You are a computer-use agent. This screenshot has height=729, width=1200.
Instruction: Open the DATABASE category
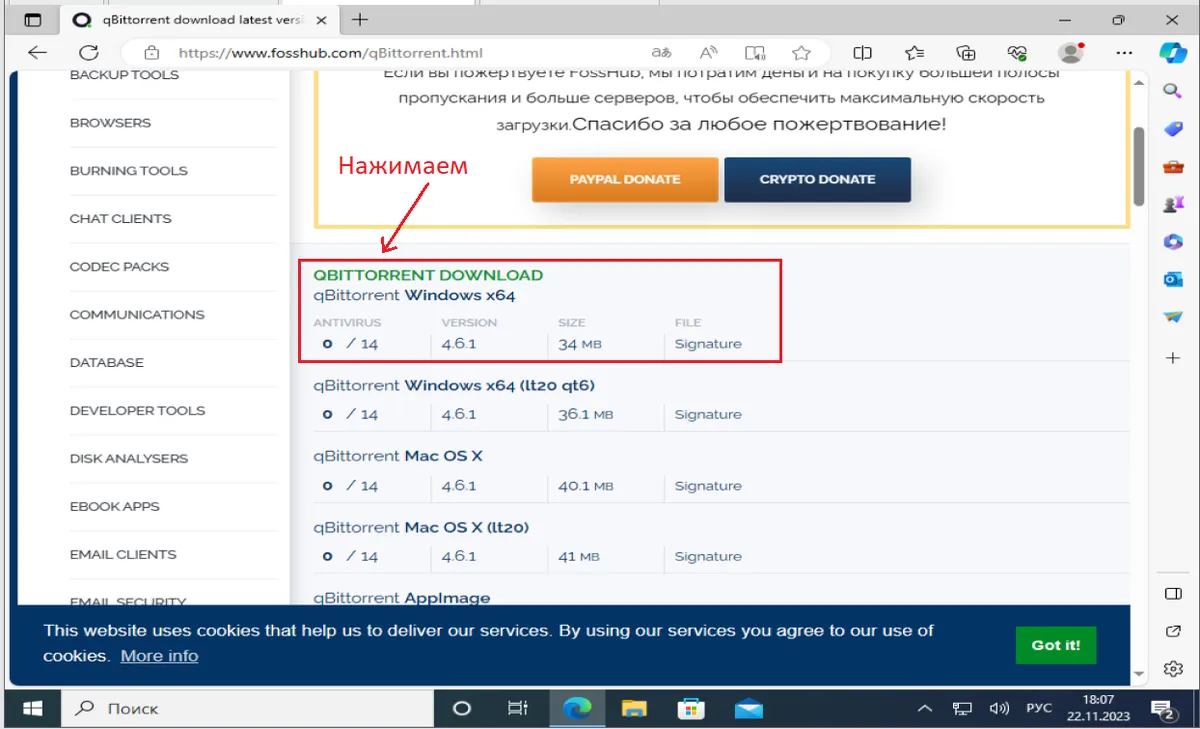pos(106,363)
